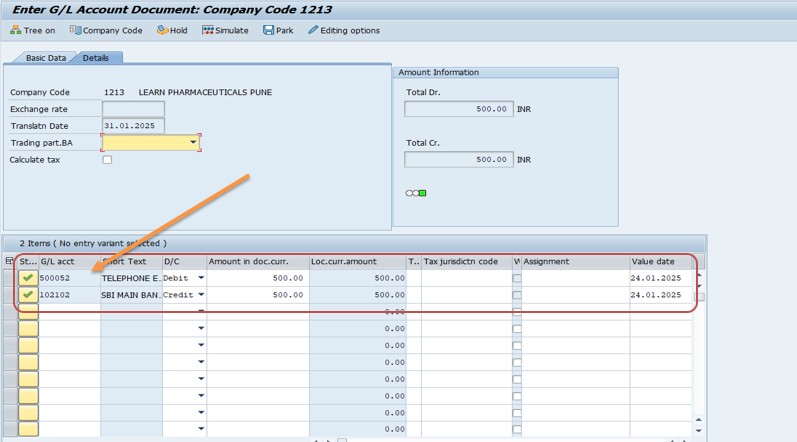
Task: Click the Total Dr. amount field
Action: click(459, 109)
